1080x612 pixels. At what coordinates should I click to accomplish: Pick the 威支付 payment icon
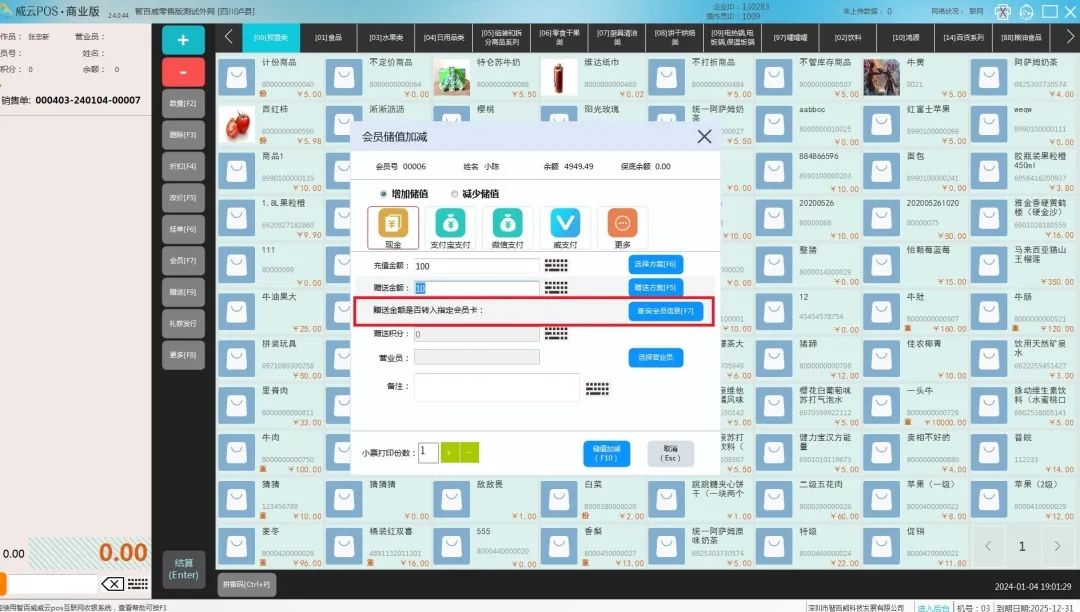pyautogui.click(x=565, y=228)
